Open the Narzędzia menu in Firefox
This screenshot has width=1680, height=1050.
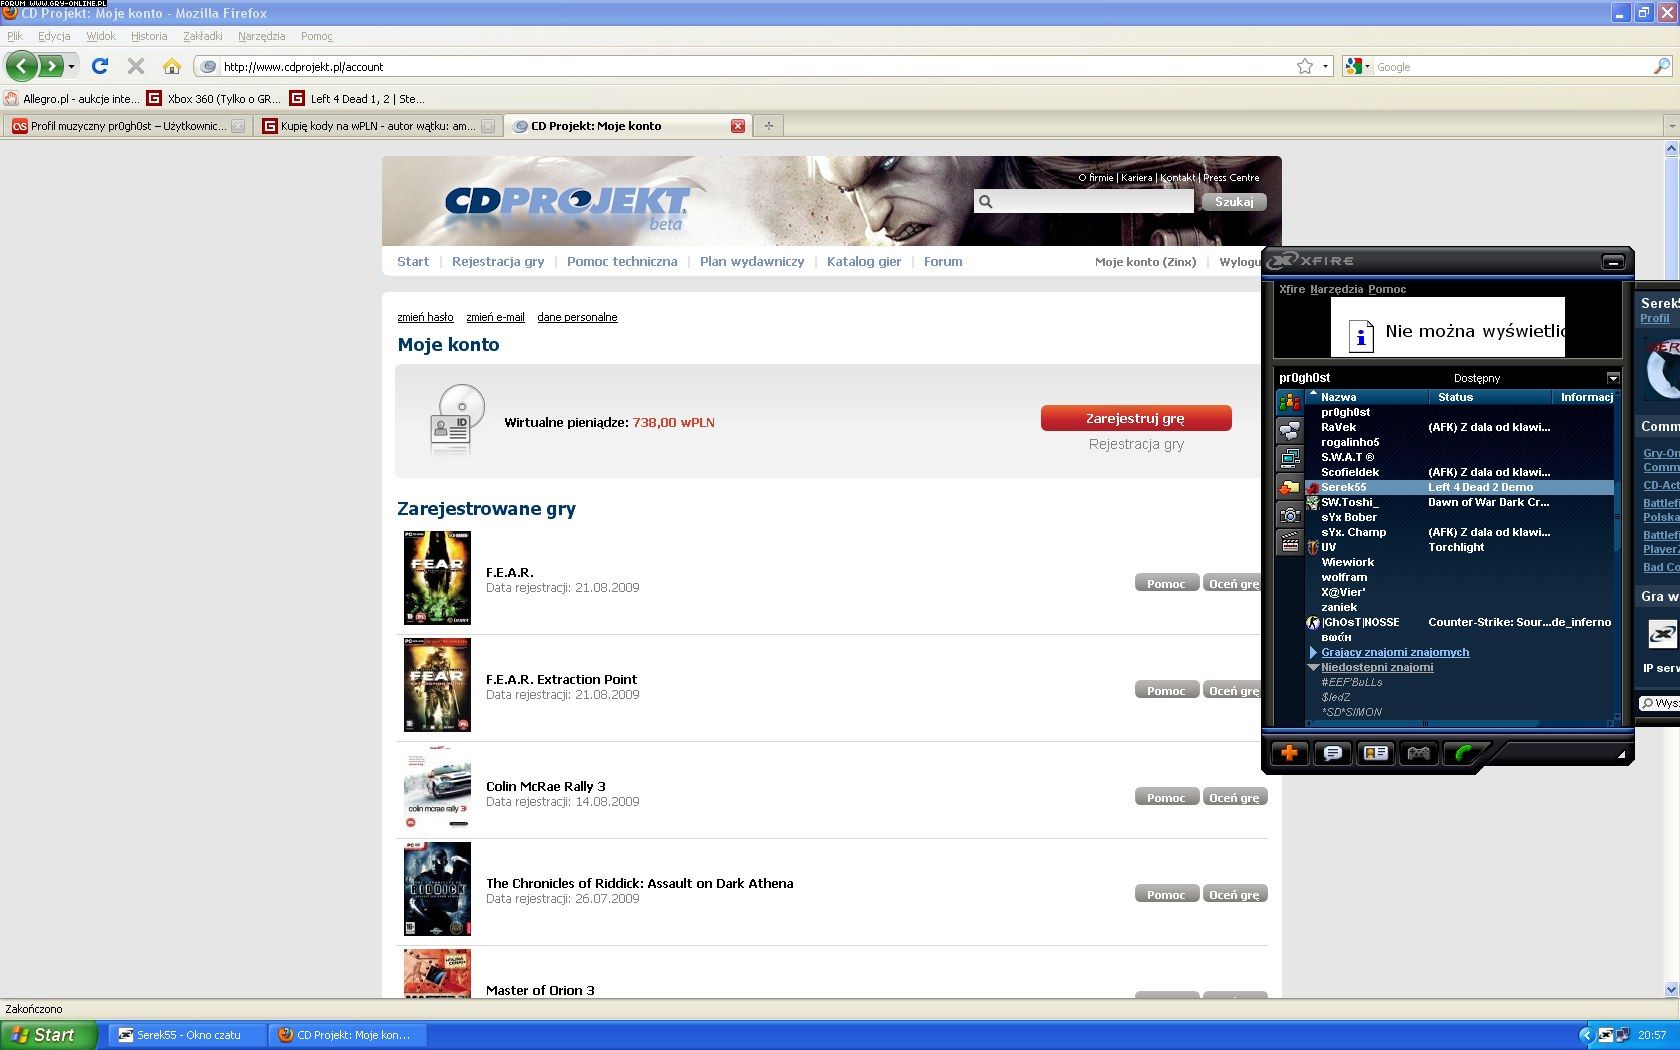pos(262,36)
